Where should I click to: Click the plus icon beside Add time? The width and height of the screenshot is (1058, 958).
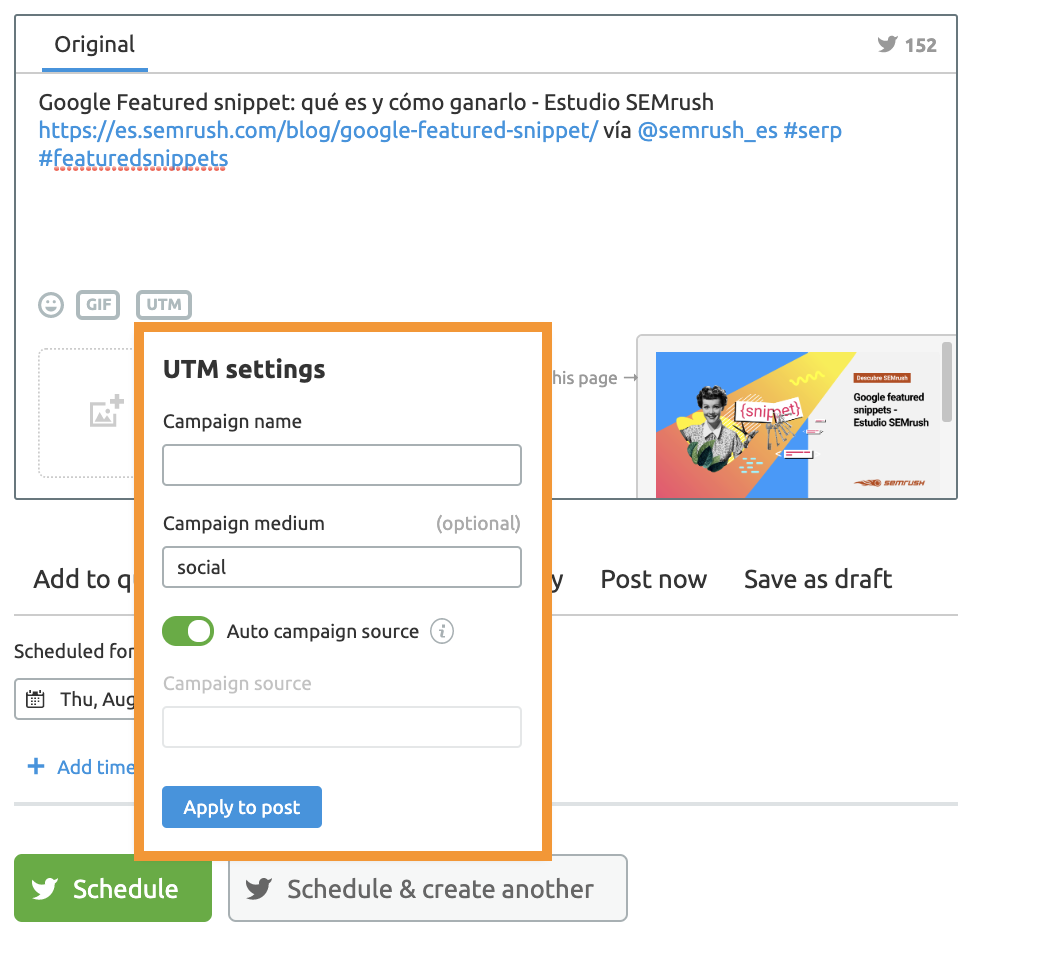coord(36,767)
